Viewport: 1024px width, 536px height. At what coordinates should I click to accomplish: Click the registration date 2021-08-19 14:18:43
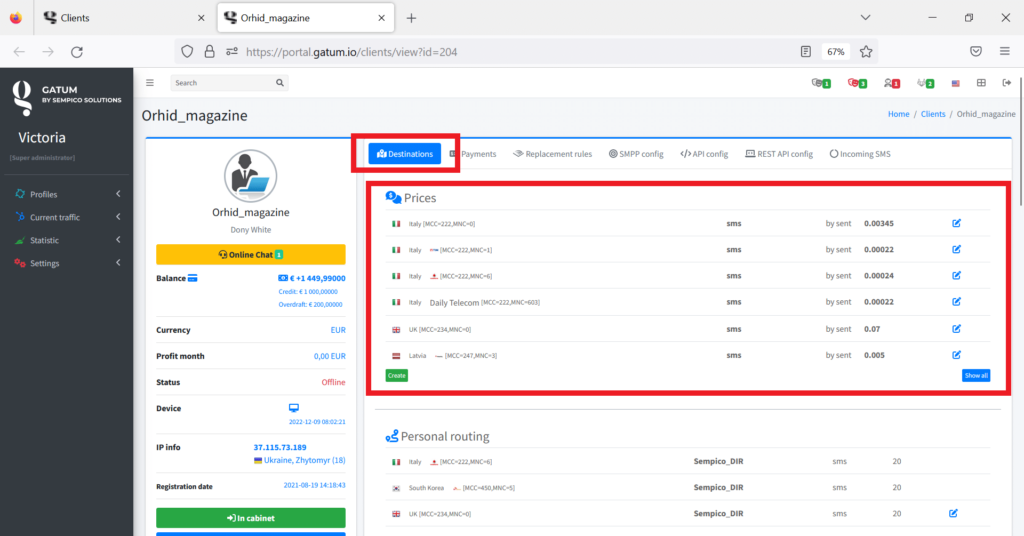point(314,486)
